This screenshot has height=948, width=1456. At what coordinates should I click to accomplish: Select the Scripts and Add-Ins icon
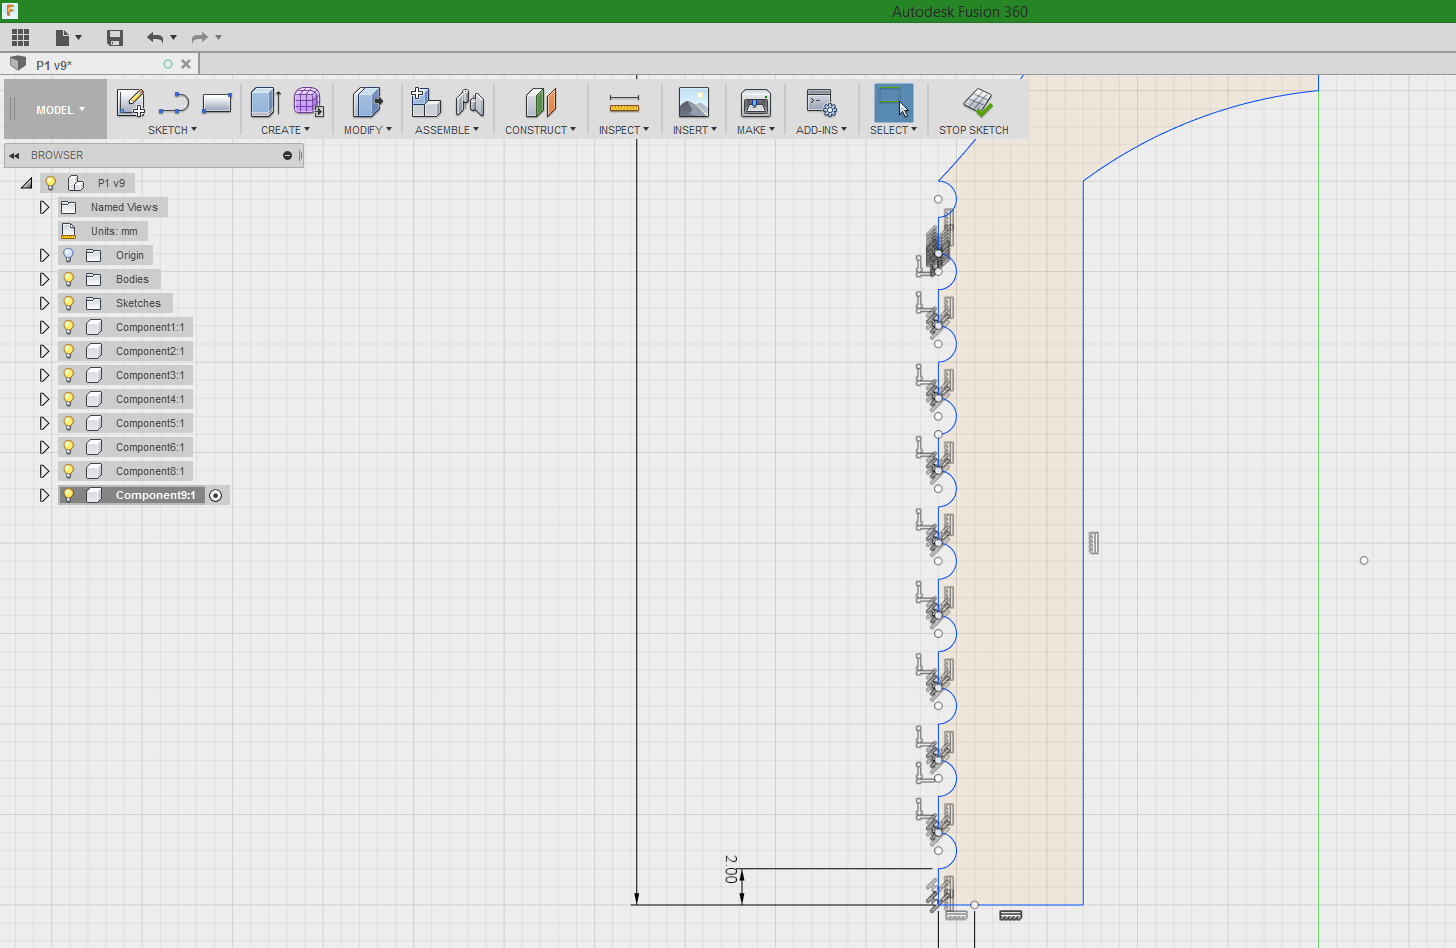[x=821, y=103]
